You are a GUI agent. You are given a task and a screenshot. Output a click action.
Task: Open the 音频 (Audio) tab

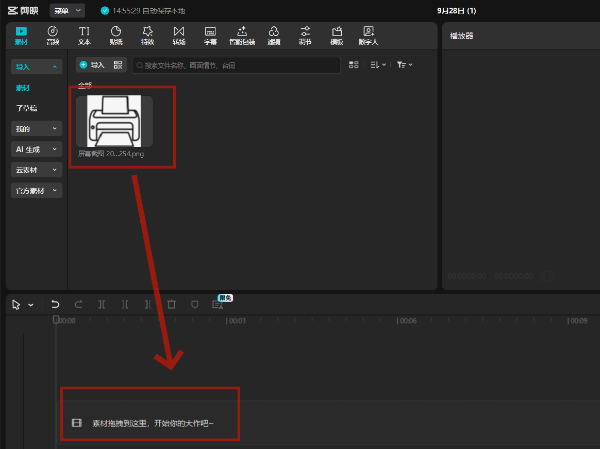(53, 36)
